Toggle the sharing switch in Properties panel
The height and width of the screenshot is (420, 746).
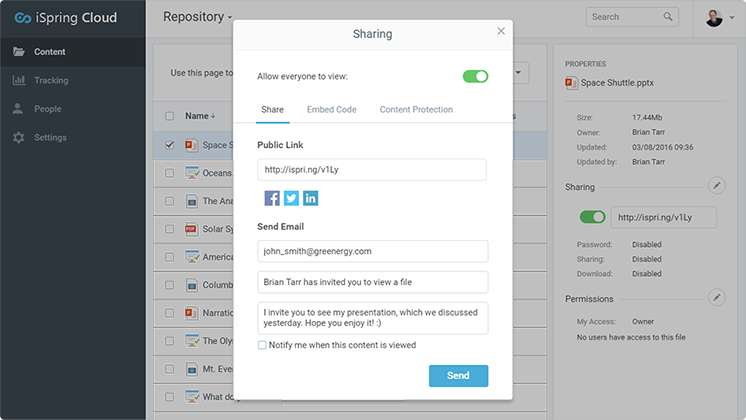click(x=592, y=217)
